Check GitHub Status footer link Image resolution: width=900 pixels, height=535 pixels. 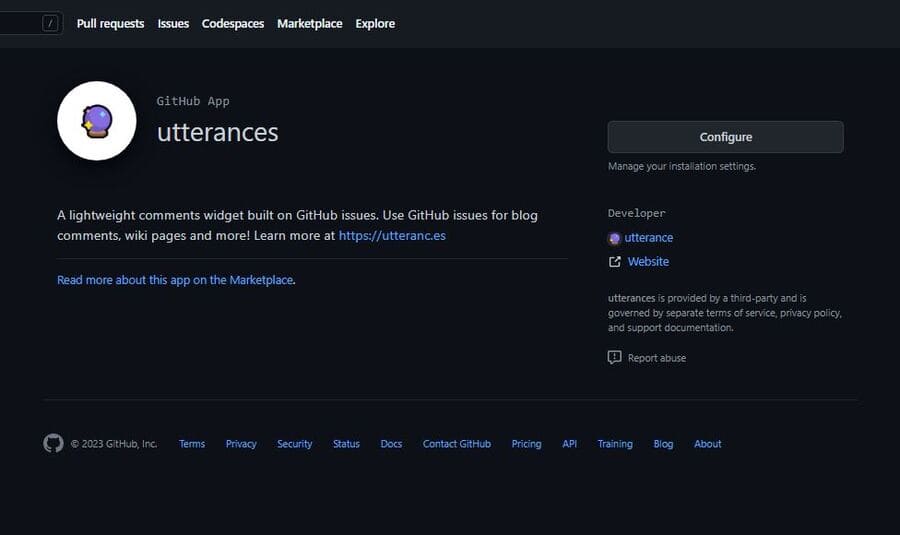tap(346, 444)
